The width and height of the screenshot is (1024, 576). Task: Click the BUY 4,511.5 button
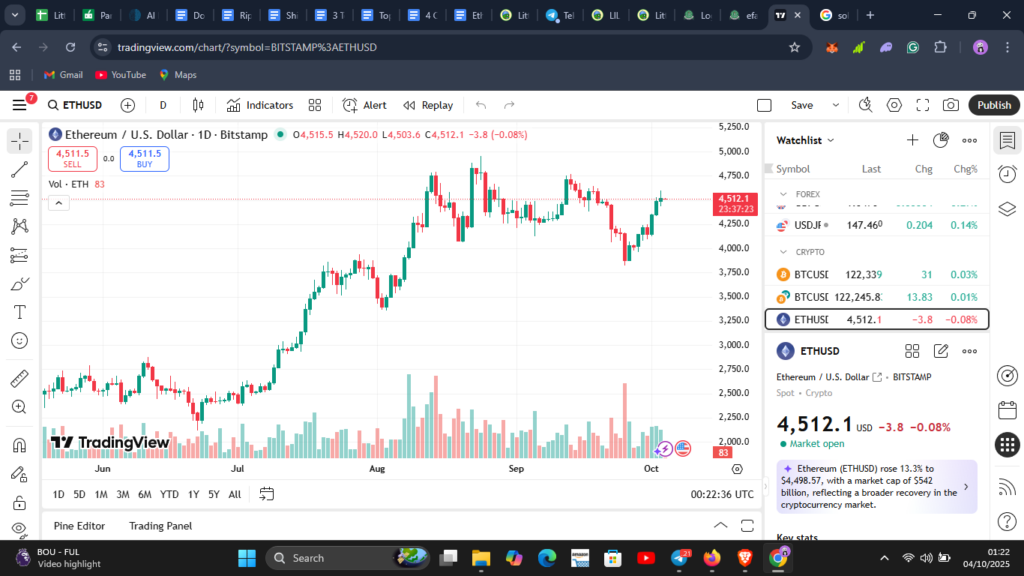pos(143,158)
